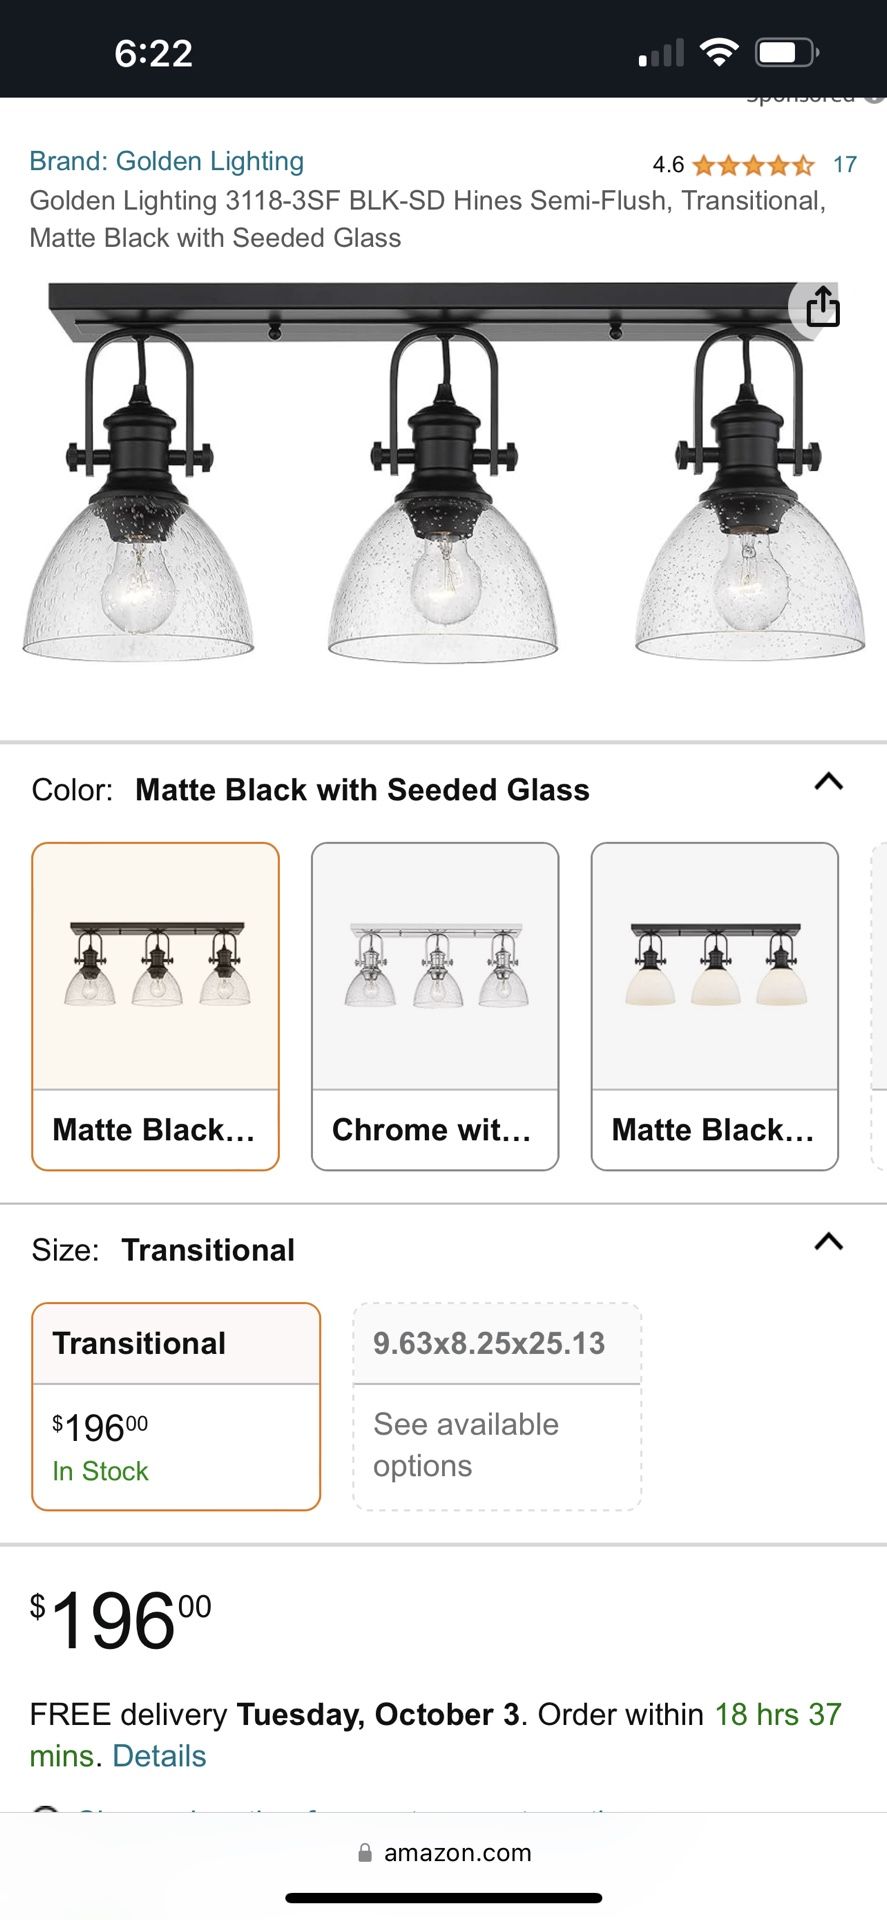Tap the cellular signal bars icon
The height and width of the screenshot is (1920, 887).
click(661, 53)
